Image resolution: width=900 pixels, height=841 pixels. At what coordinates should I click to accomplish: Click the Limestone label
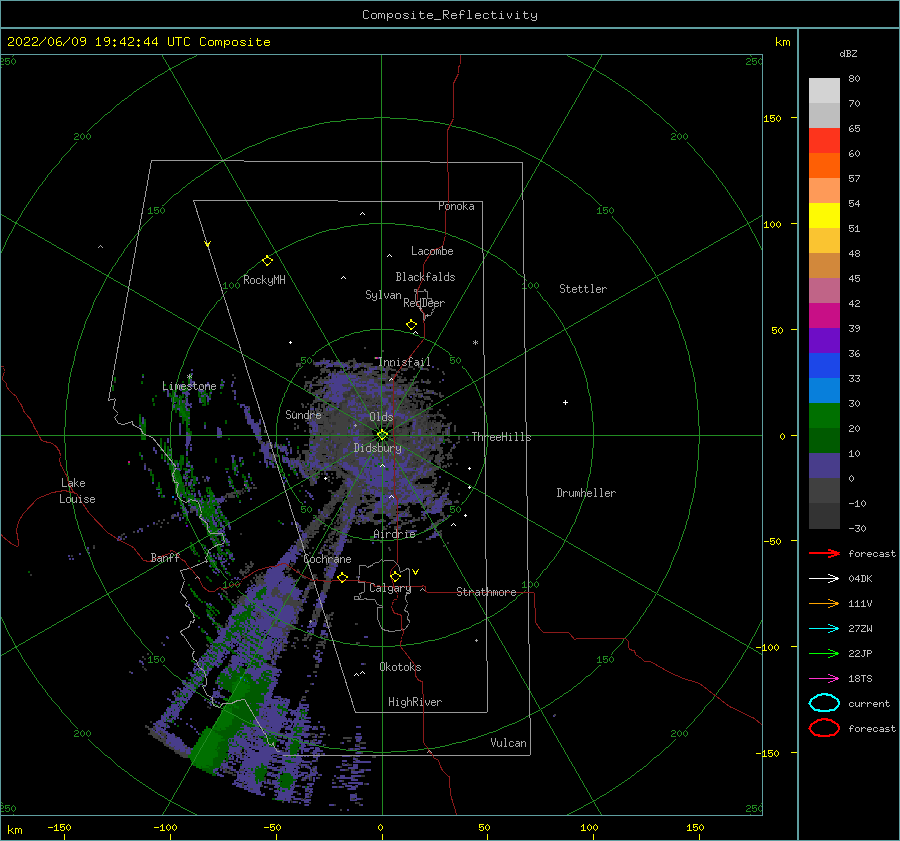click(x=189, y=386)
